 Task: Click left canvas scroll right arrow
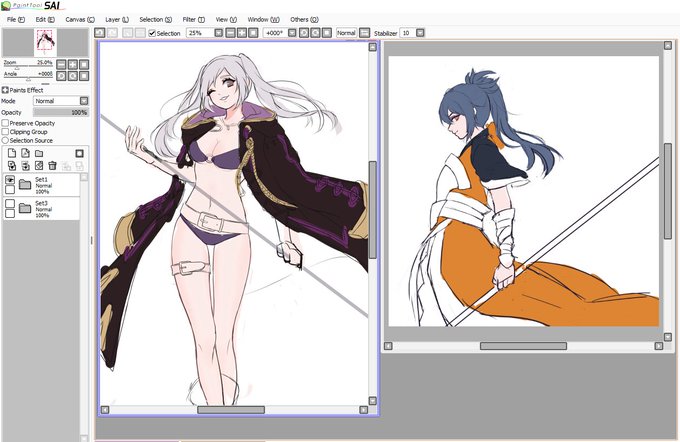pyautogui.click(x=363, y=410)
